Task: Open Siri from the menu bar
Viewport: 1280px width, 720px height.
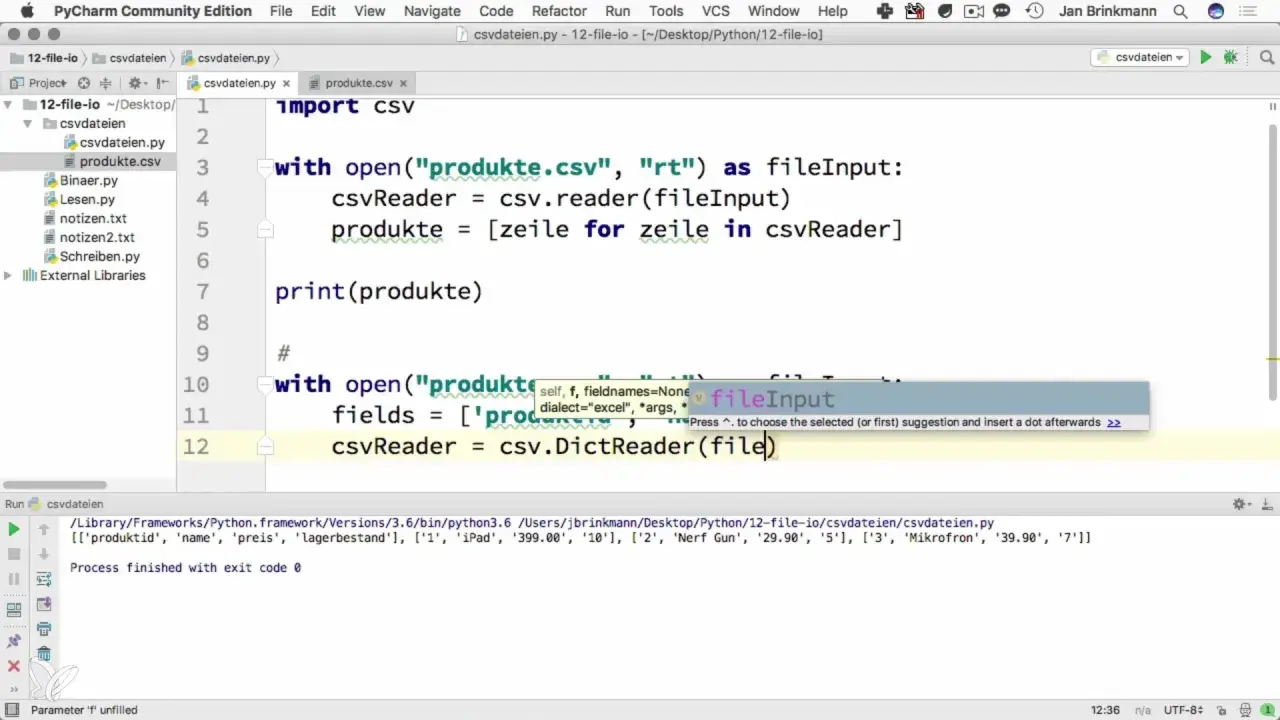Action: (x=1215, y=11)
